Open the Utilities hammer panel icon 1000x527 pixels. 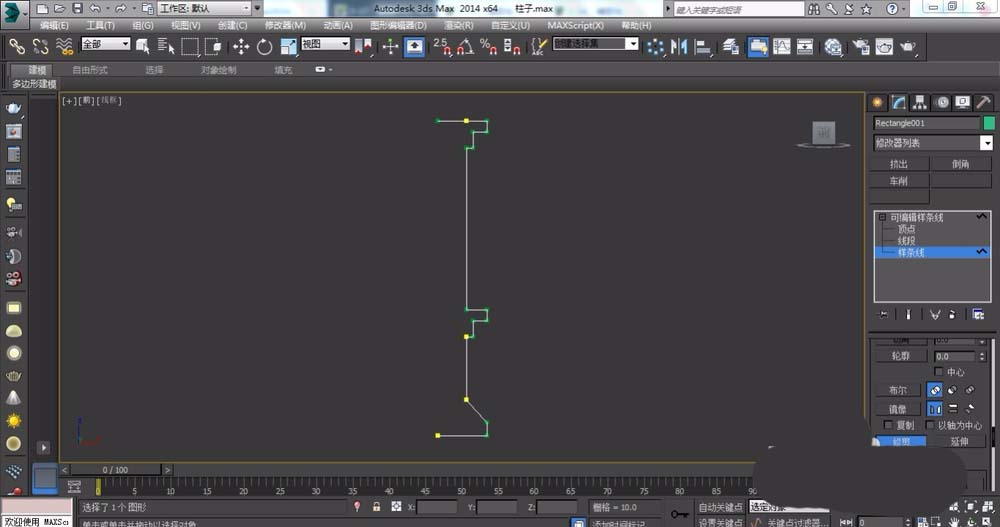[983, 102]
